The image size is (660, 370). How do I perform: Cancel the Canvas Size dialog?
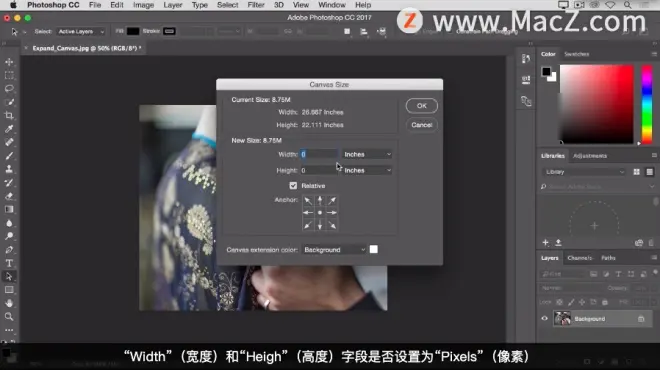pyautogui.click(x=421, y=125)
